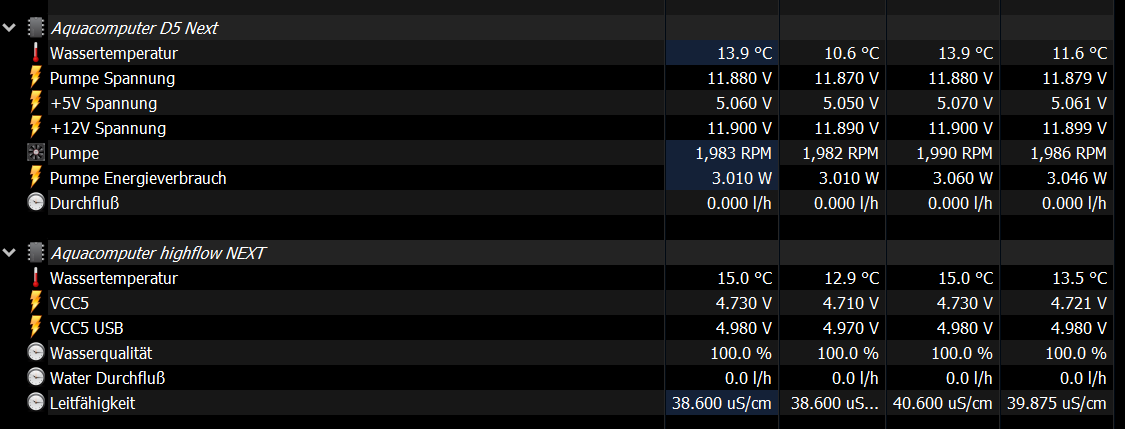The width and height of the screenshot is (1125, 429).
Task: Click the 11.899 V average +12V value
Action: [1075, 129]
